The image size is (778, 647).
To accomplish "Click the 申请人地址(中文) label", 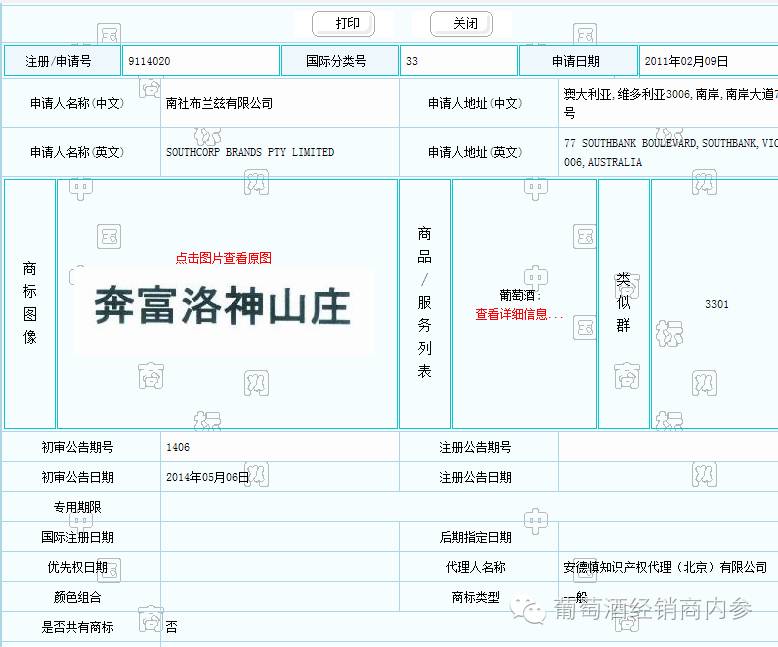I will pyautogui.click(x=475, y=103).
